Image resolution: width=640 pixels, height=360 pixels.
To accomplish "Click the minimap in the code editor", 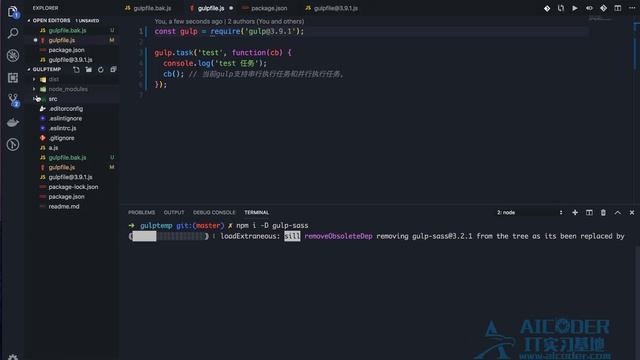I will coord(600,19).
